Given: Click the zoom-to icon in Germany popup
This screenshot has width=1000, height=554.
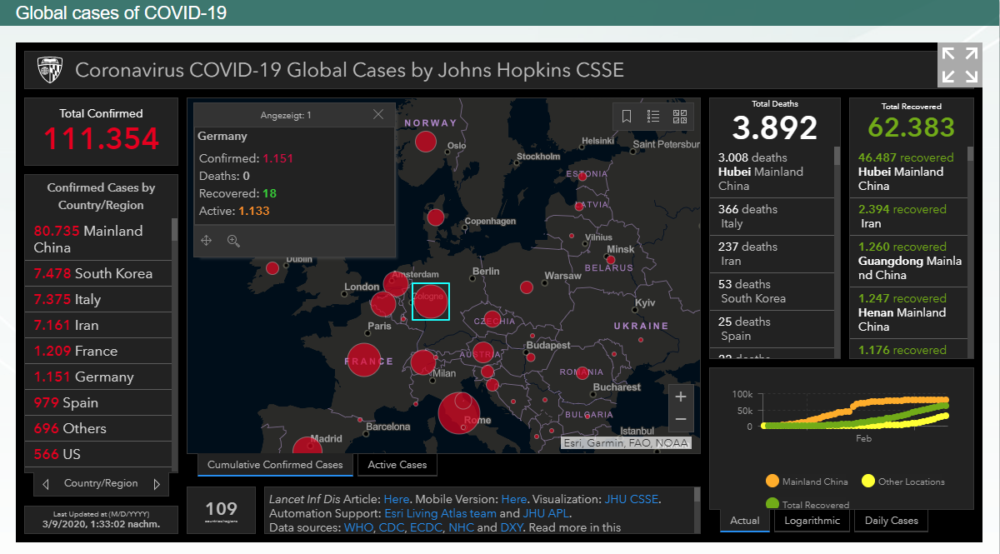Looking at the screenshot, I should coord(233,240).
